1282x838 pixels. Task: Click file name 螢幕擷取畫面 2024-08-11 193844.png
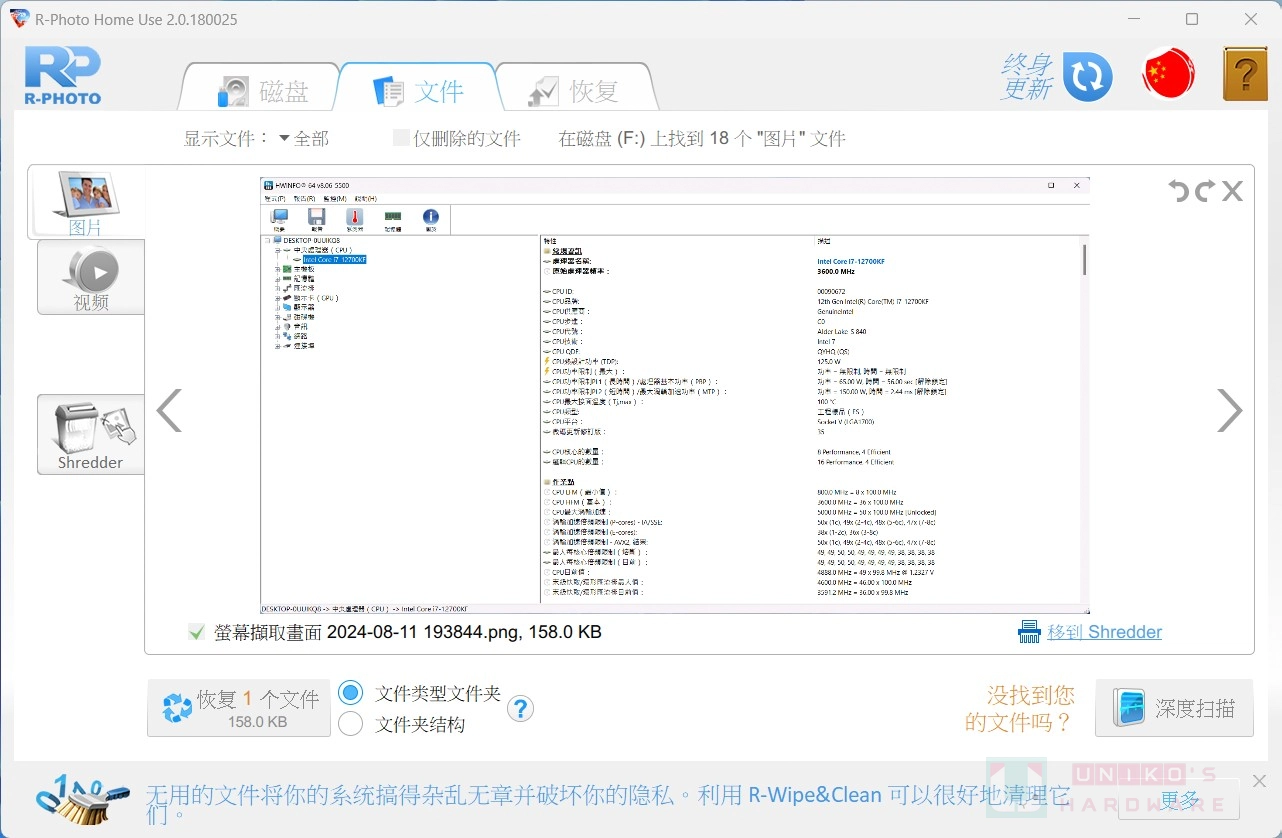pyautogui.click(x=408, y=632)
